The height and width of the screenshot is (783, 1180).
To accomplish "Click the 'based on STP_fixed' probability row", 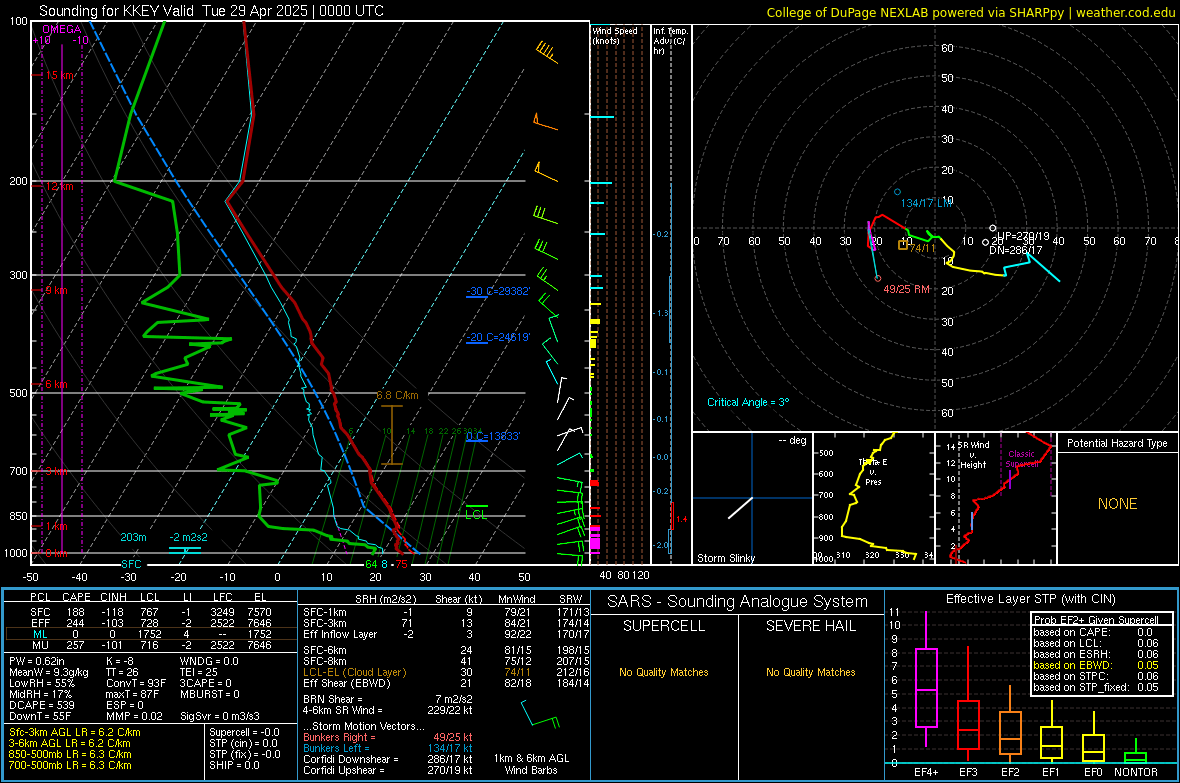I will pyautogui.click(x=1096, y=687).
